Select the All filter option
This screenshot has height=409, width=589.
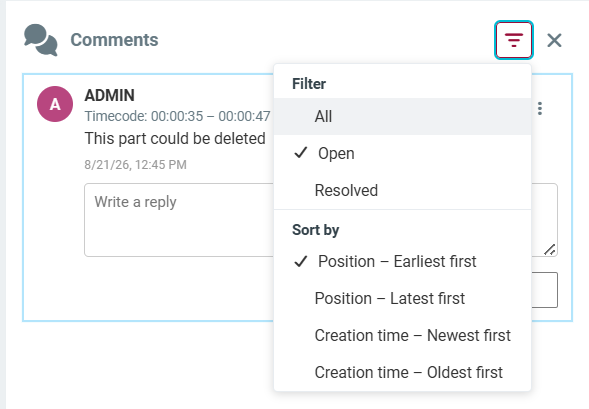point(402,116)
